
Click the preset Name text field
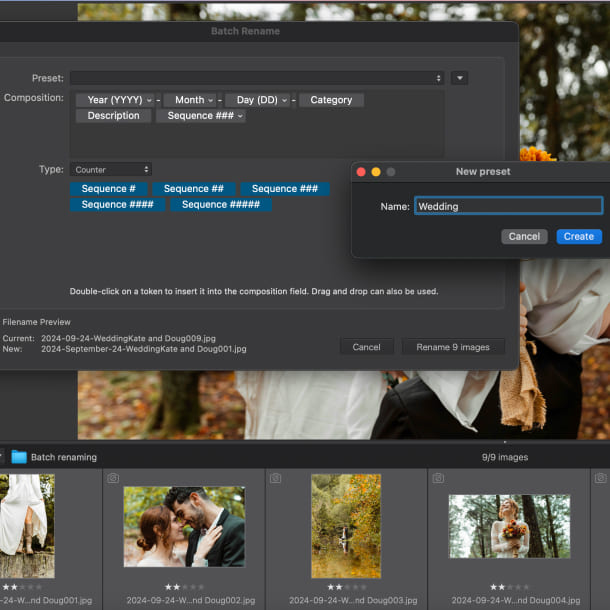pos(508,206)
